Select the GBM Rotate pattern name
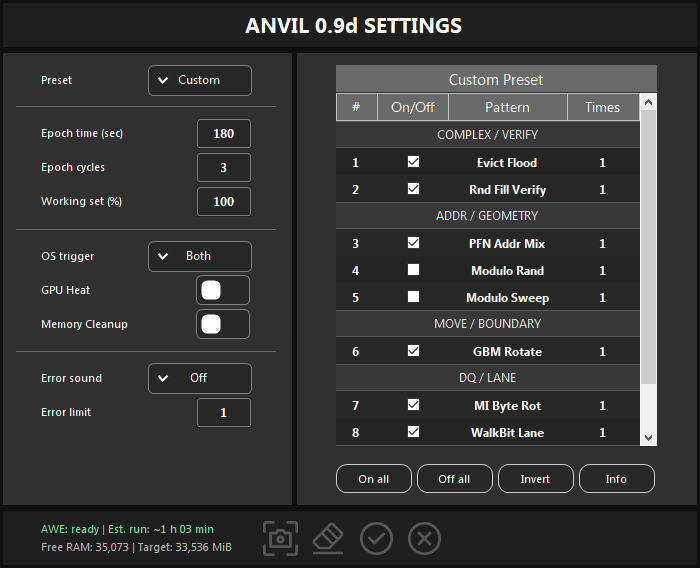The width and height of the screenshot is (700, 568). (x=508, y=352)
